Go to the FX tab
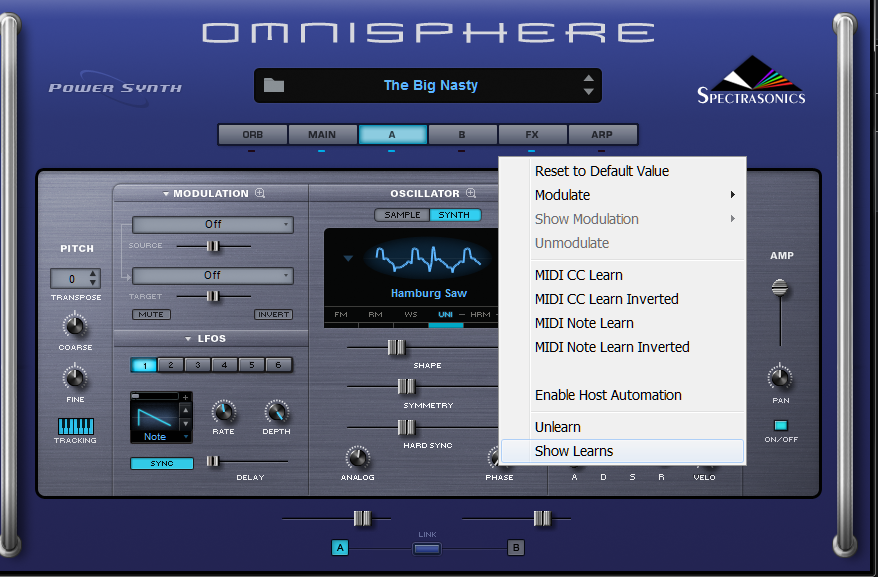Image resolution: width=878 pixels, height=577 pixels. click(532, 134)
